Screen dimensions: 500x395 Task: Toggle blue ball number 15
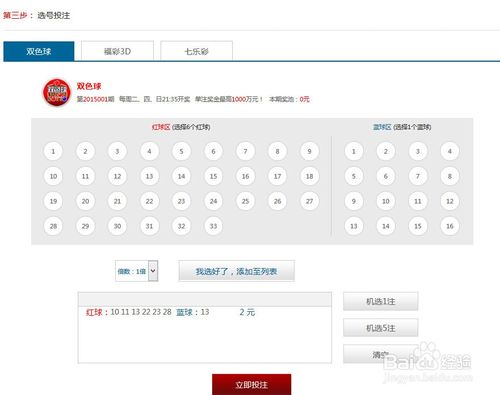[x=418, y=226]
